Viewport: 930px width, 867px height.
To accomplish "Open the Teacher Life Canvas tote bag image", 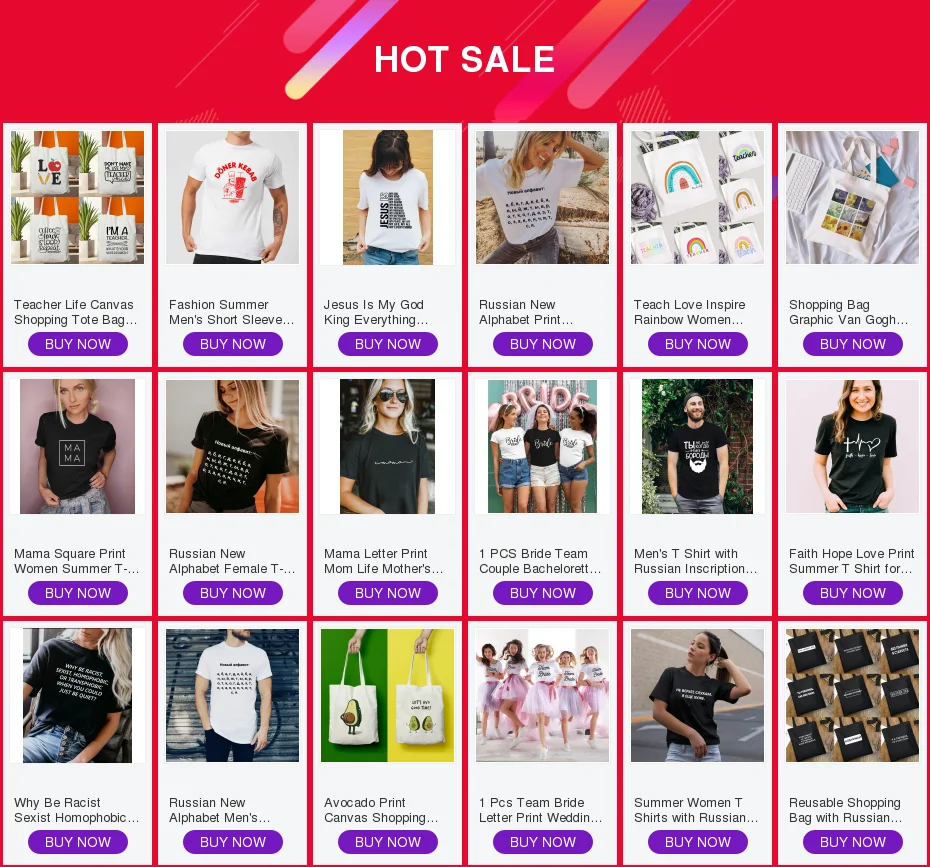I will (x=77, y=197).
